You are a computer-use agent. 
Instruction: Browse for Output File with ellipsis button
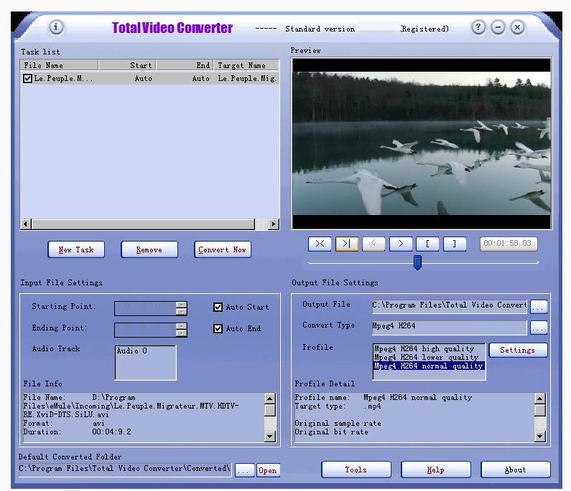(539, 306)
